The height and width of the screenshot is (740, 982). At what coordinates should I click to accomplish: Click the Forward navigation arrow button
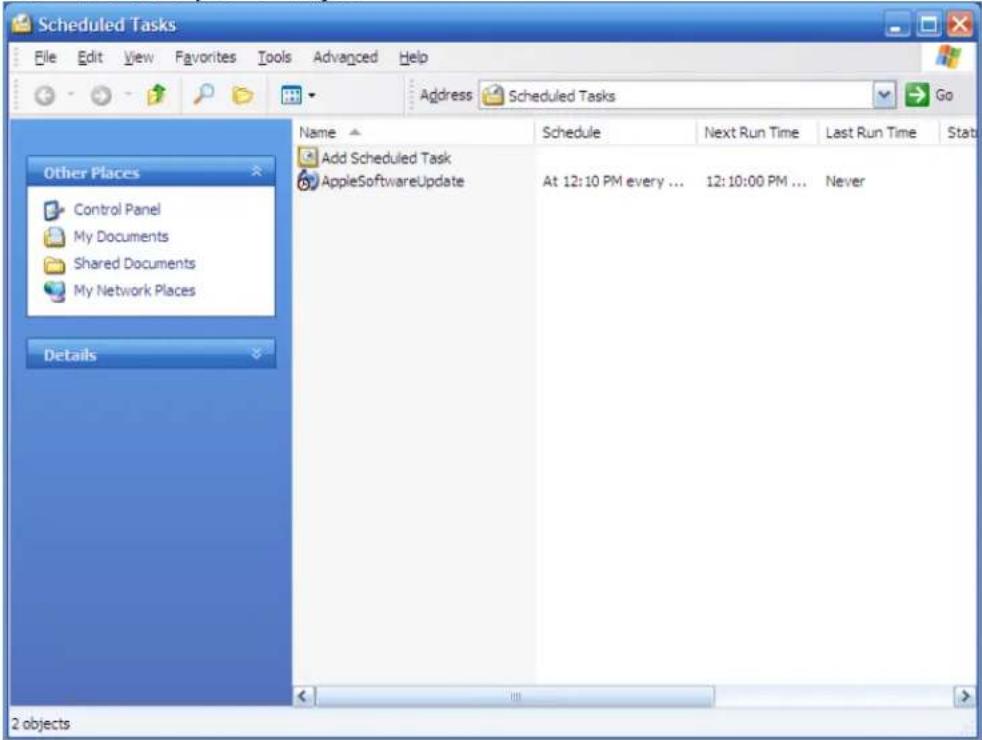(101, 95)
